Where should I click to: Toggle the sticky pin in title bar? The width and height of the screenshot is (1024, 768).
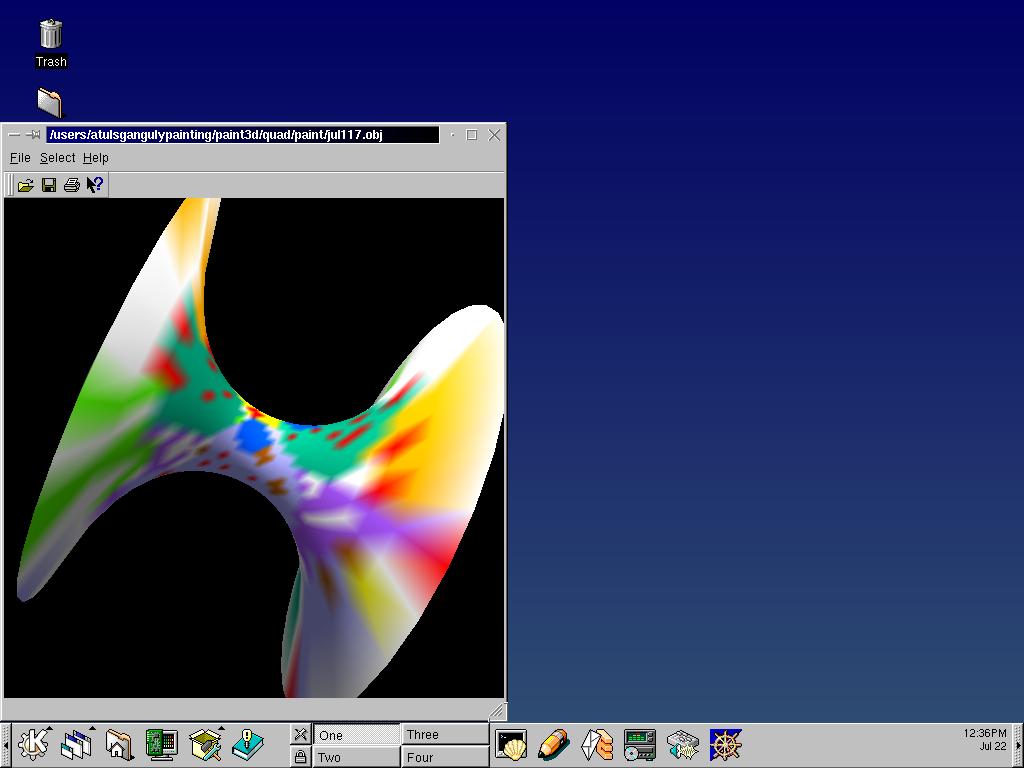tap(33, 135)
